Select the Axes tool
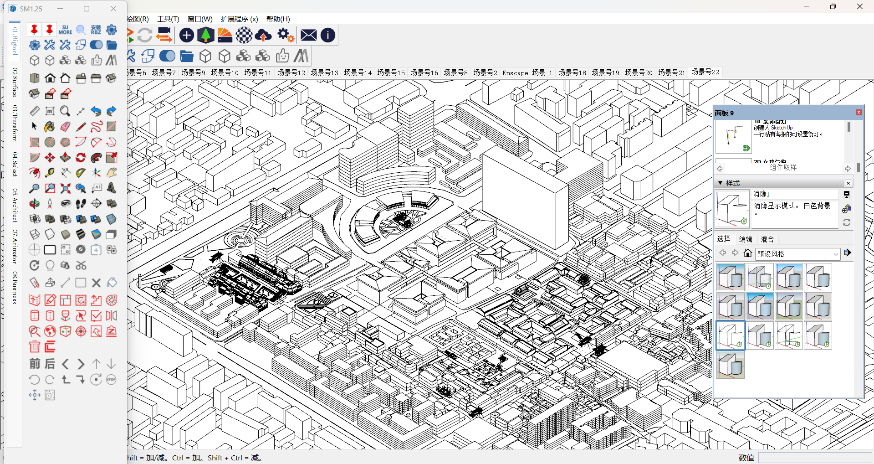The height and width of the screenshot is (464, 874). click(x=96, y=173)
